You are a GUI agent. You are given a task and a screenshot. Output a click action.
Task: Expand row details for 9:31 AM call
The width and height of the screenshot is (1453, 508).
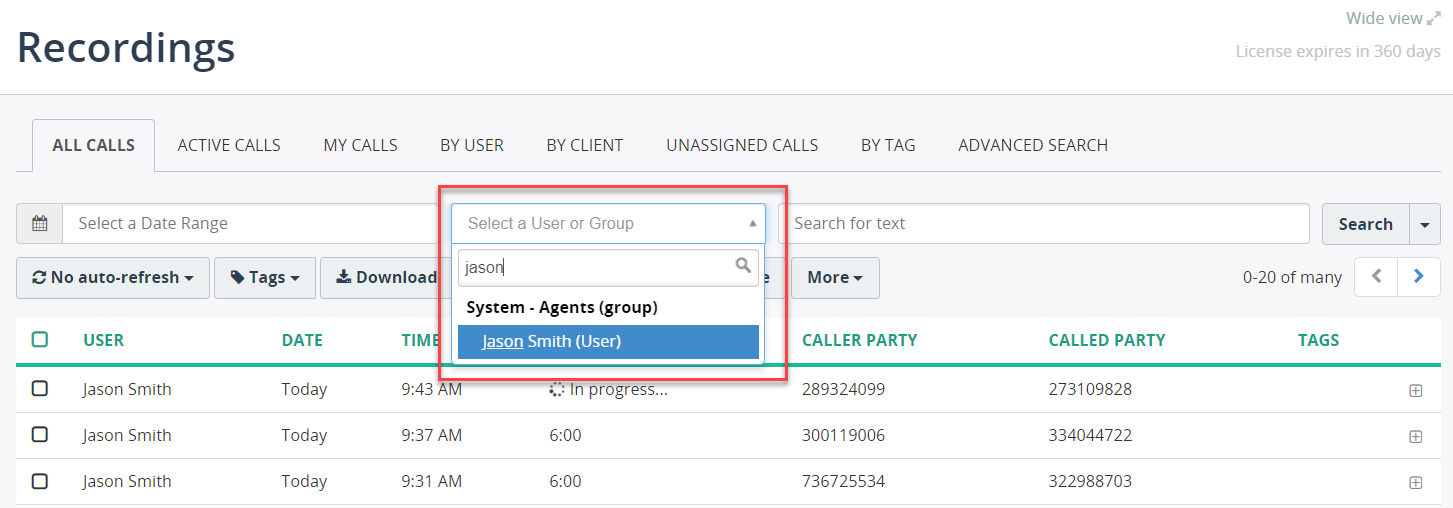click(1415, 483)
